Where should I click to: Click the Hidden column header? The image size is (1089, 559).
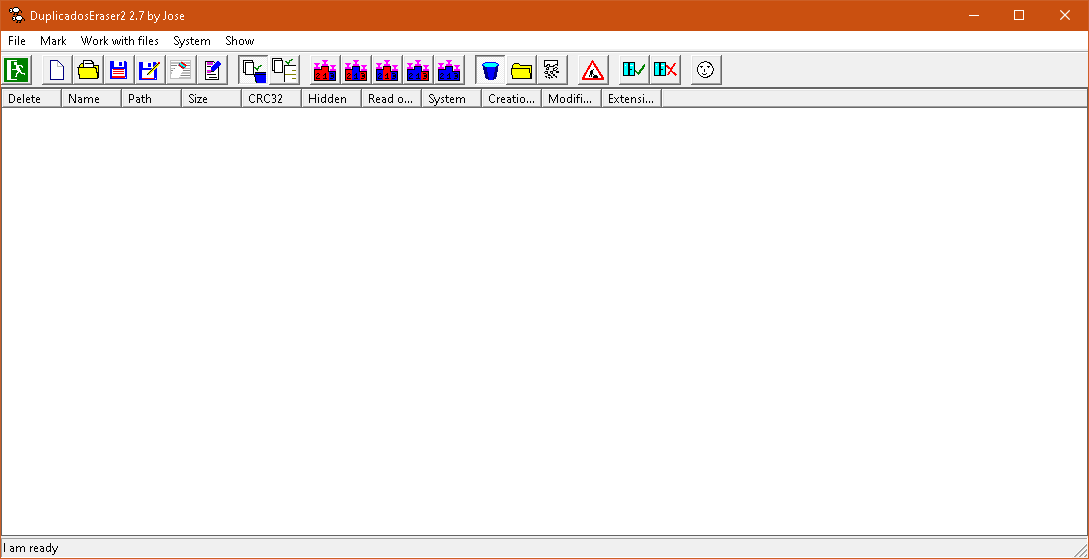[330, 99]
